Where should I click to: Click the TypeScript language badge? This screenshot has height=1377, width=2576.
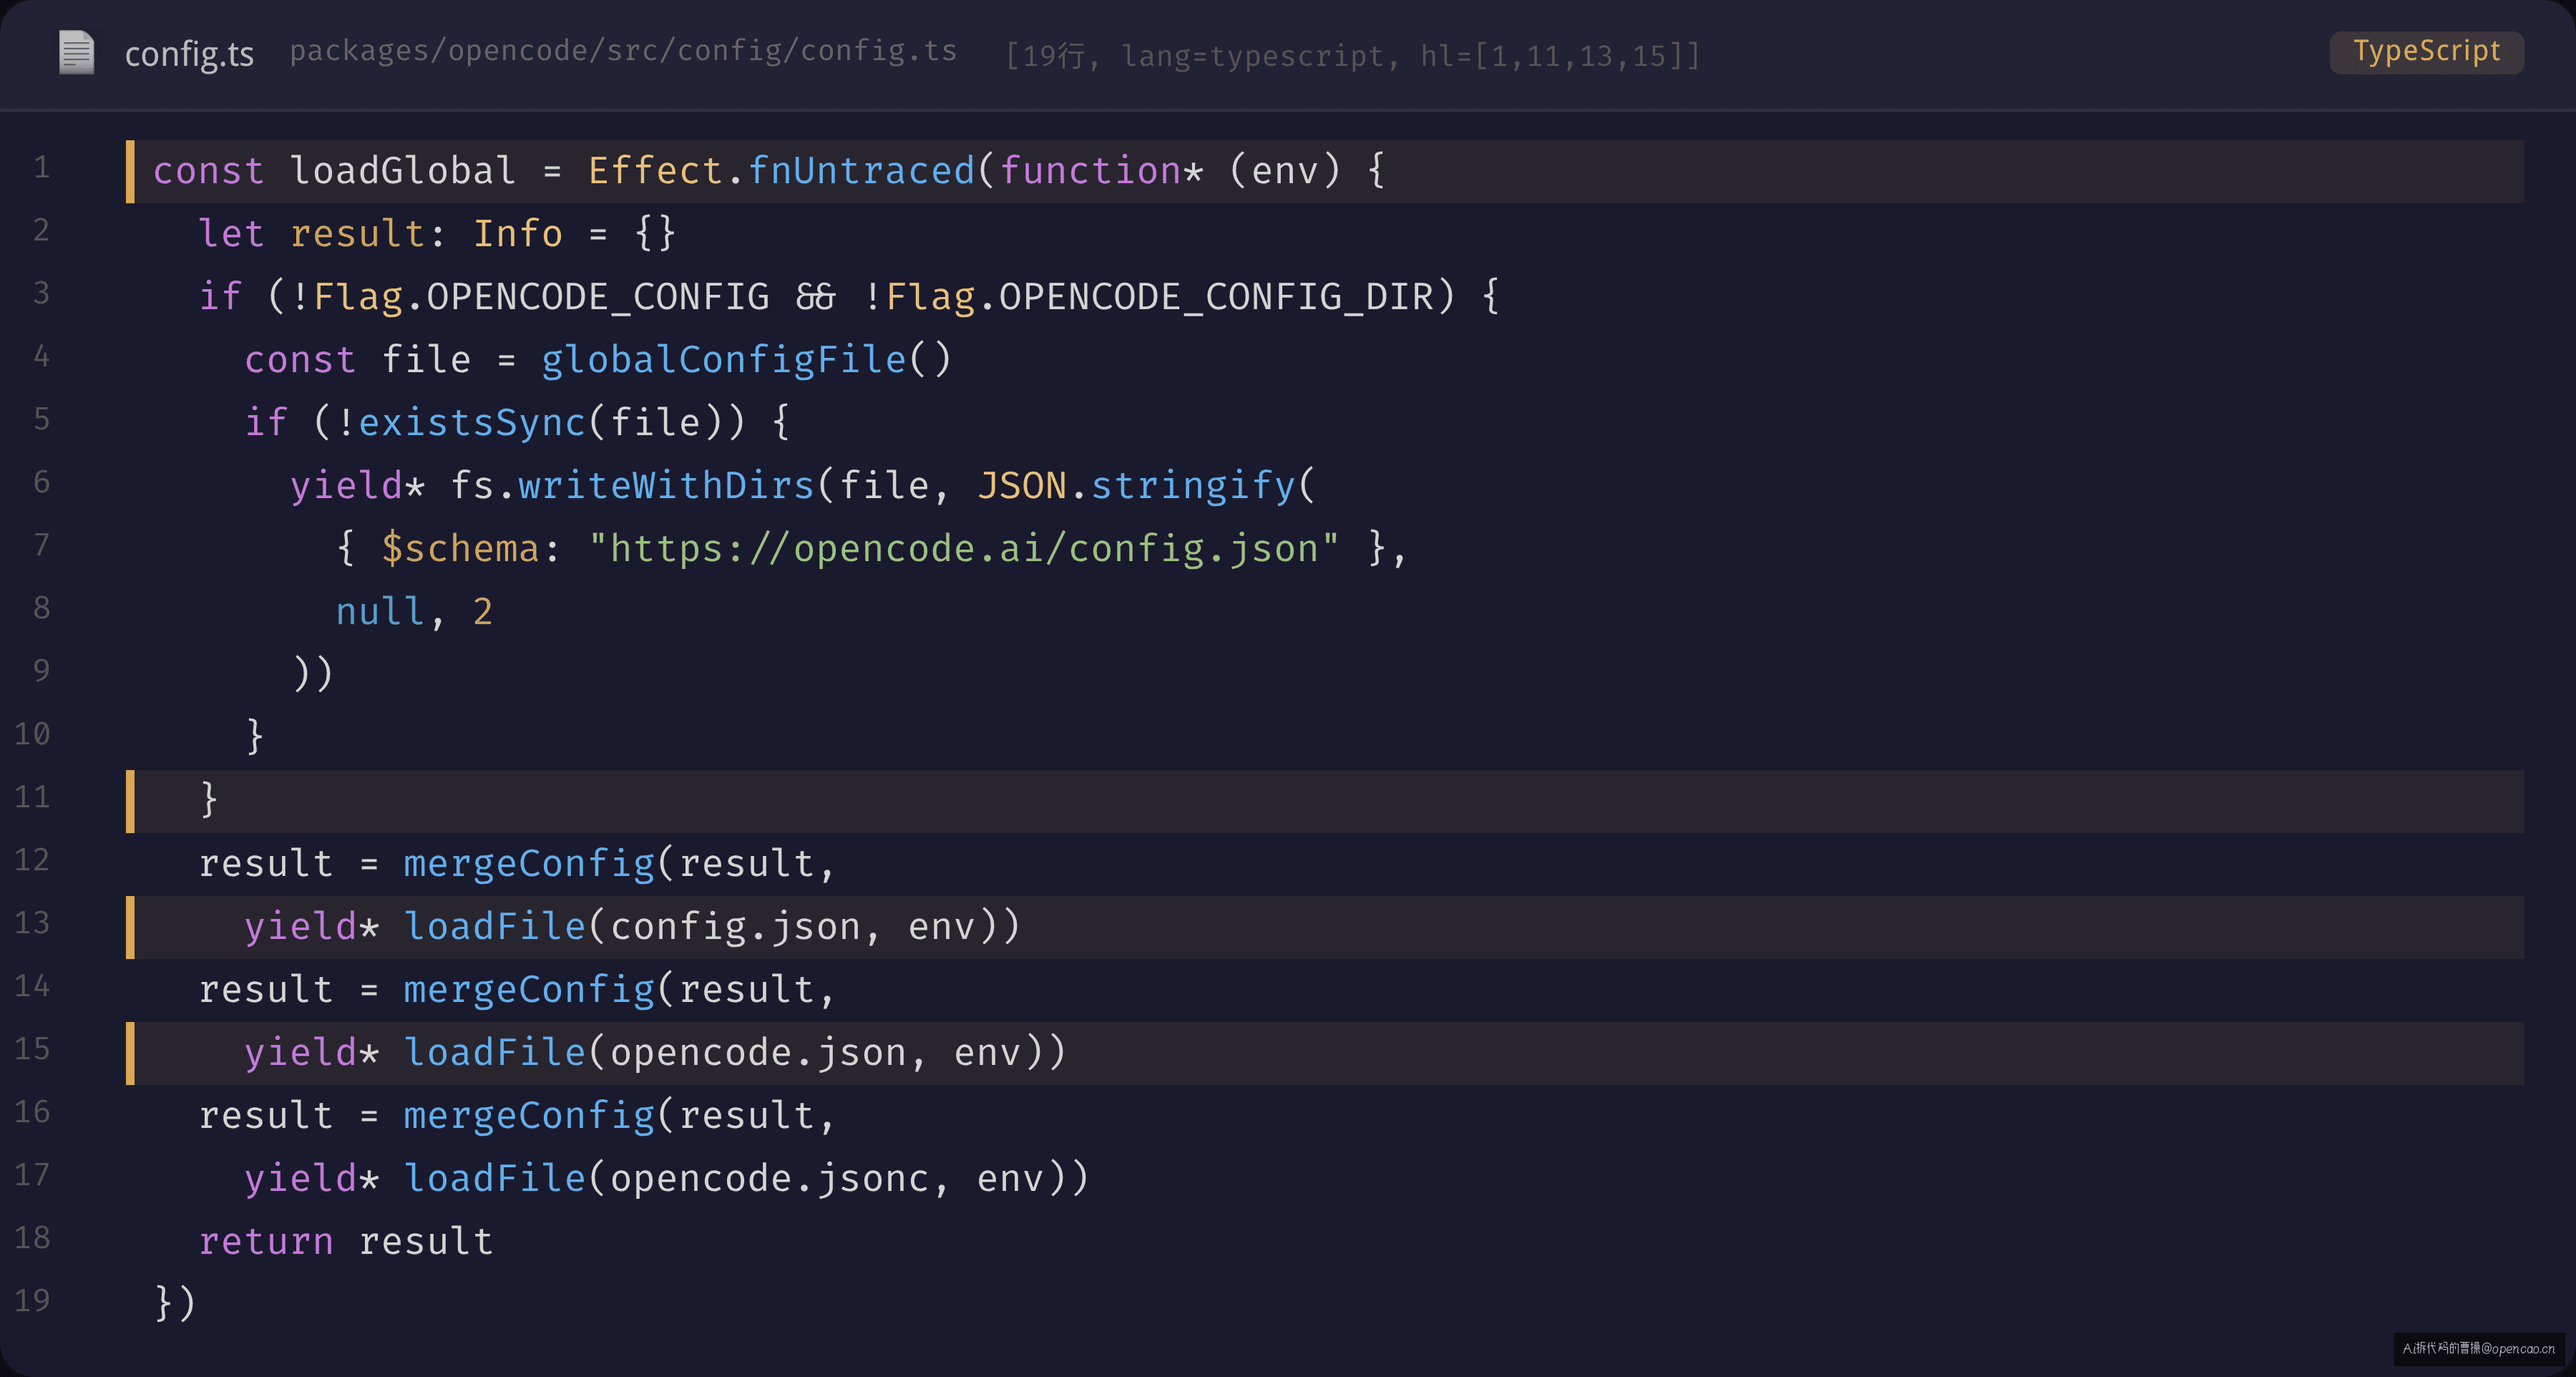click(2426, 51)
